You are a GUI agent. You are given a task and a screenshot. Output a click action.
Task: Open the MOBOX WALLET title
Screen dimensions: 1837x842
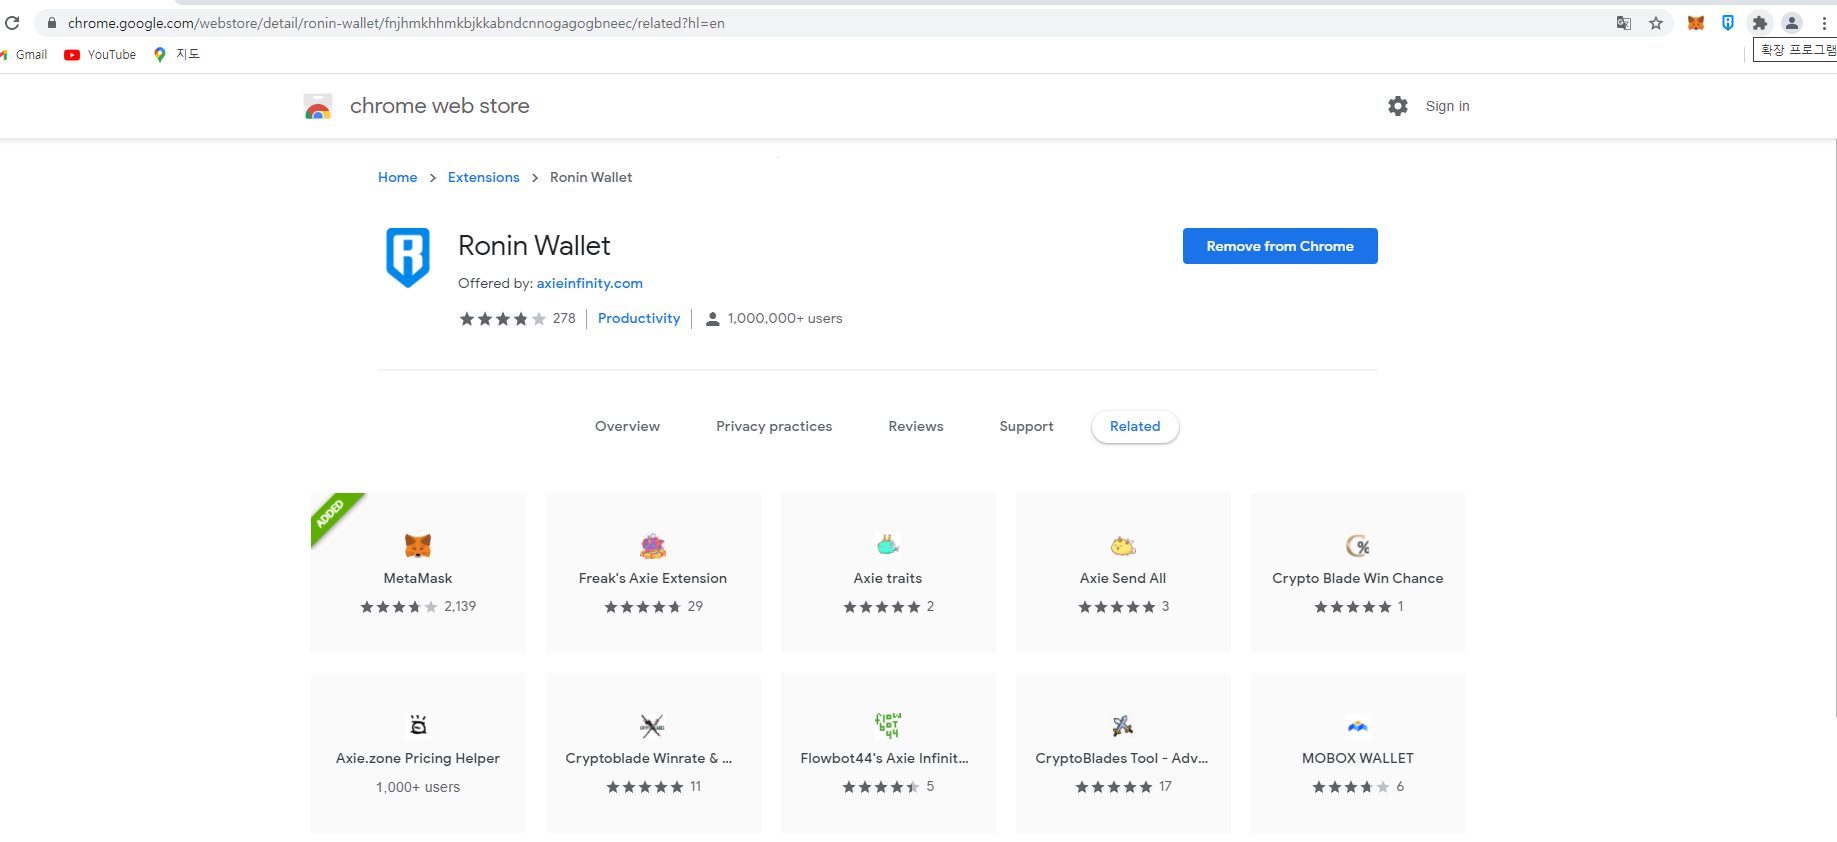point(1358,758)
